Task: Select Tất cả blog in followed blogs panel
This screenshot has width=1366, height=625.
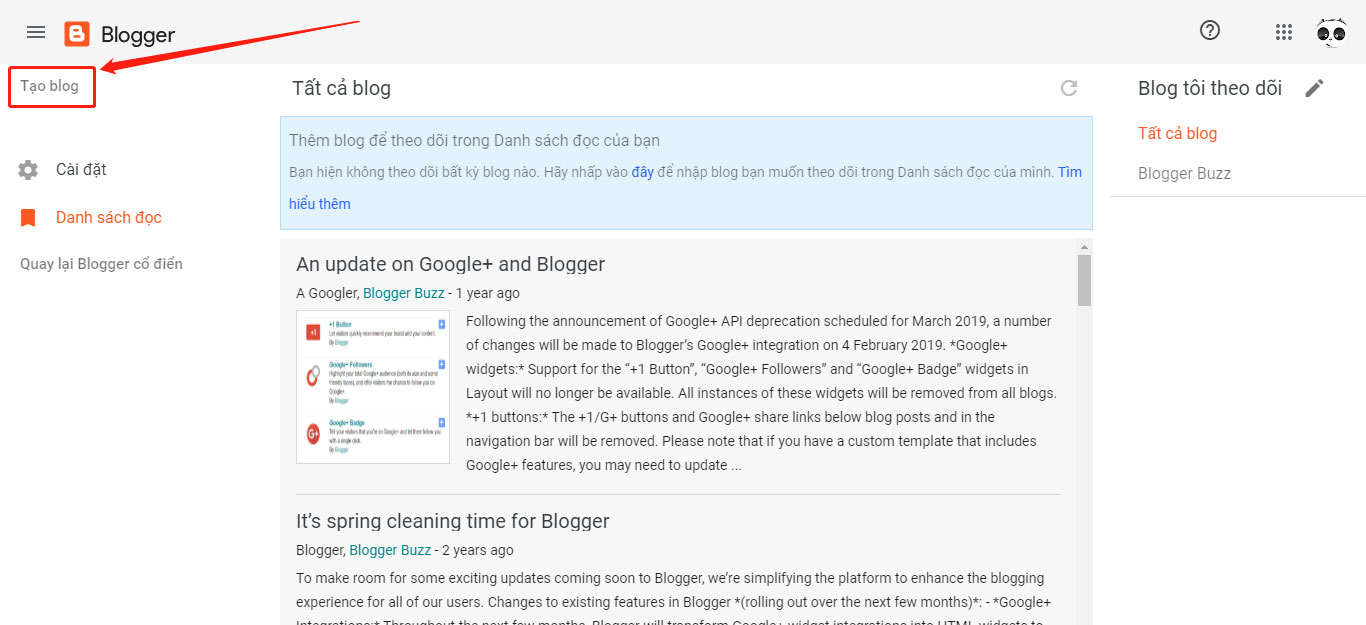Action: (1177, 134)
